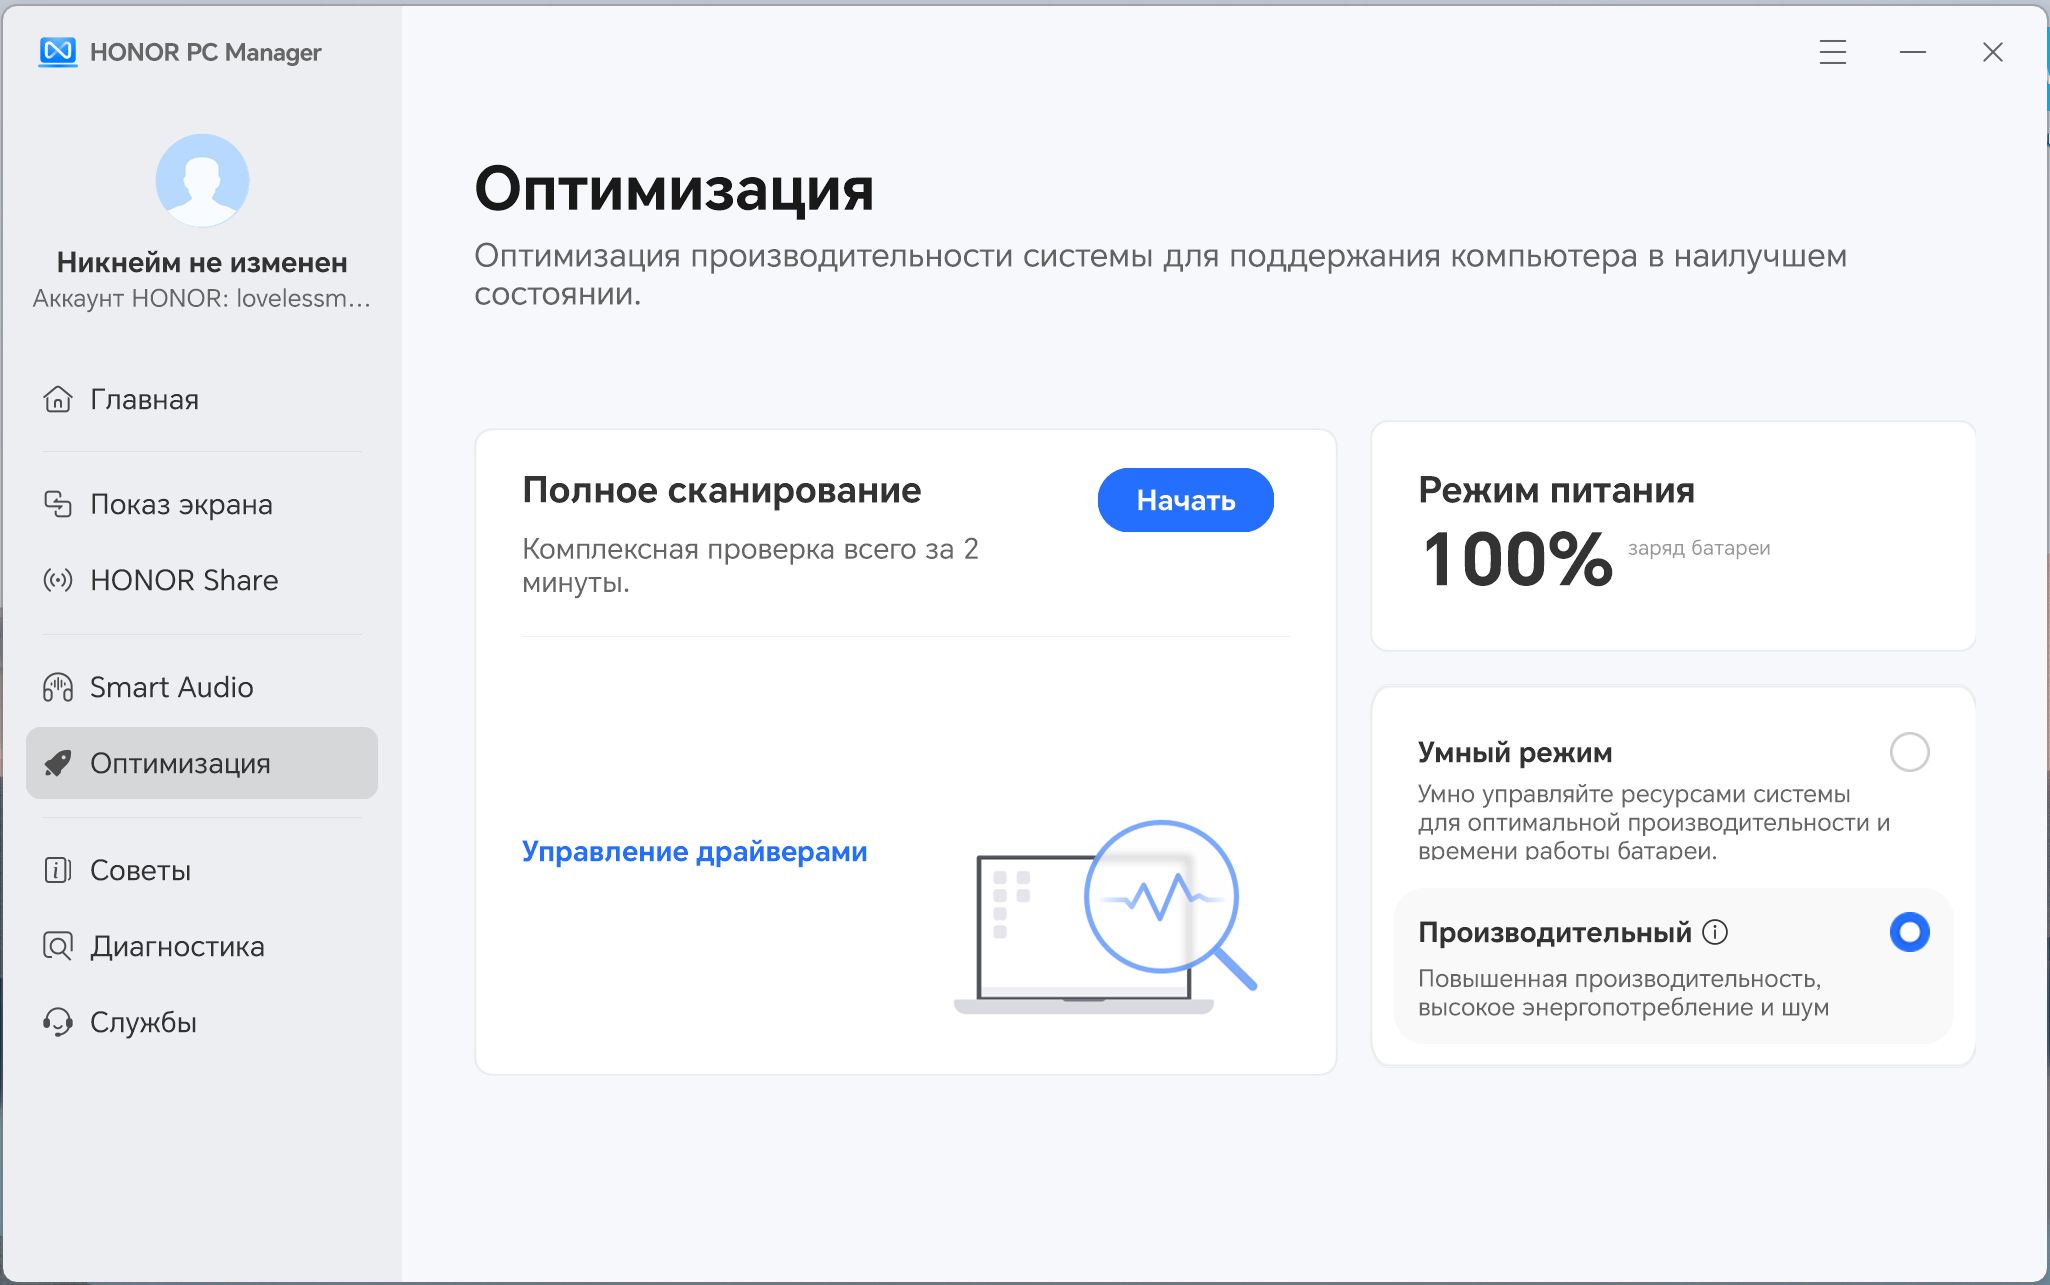
Task: Open Управление драйверами link
Action: (x=694, y=852)
